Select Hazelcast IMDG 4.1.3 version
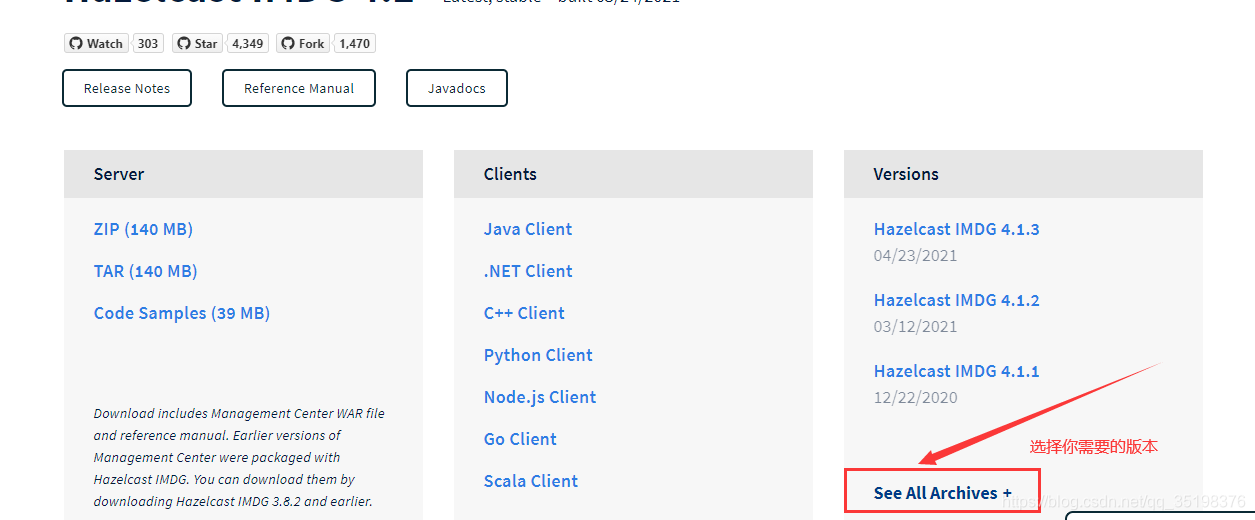Image resolution: width=1255 pixels, height=520 pixels. pyautogui.click(x=957, y=229)
